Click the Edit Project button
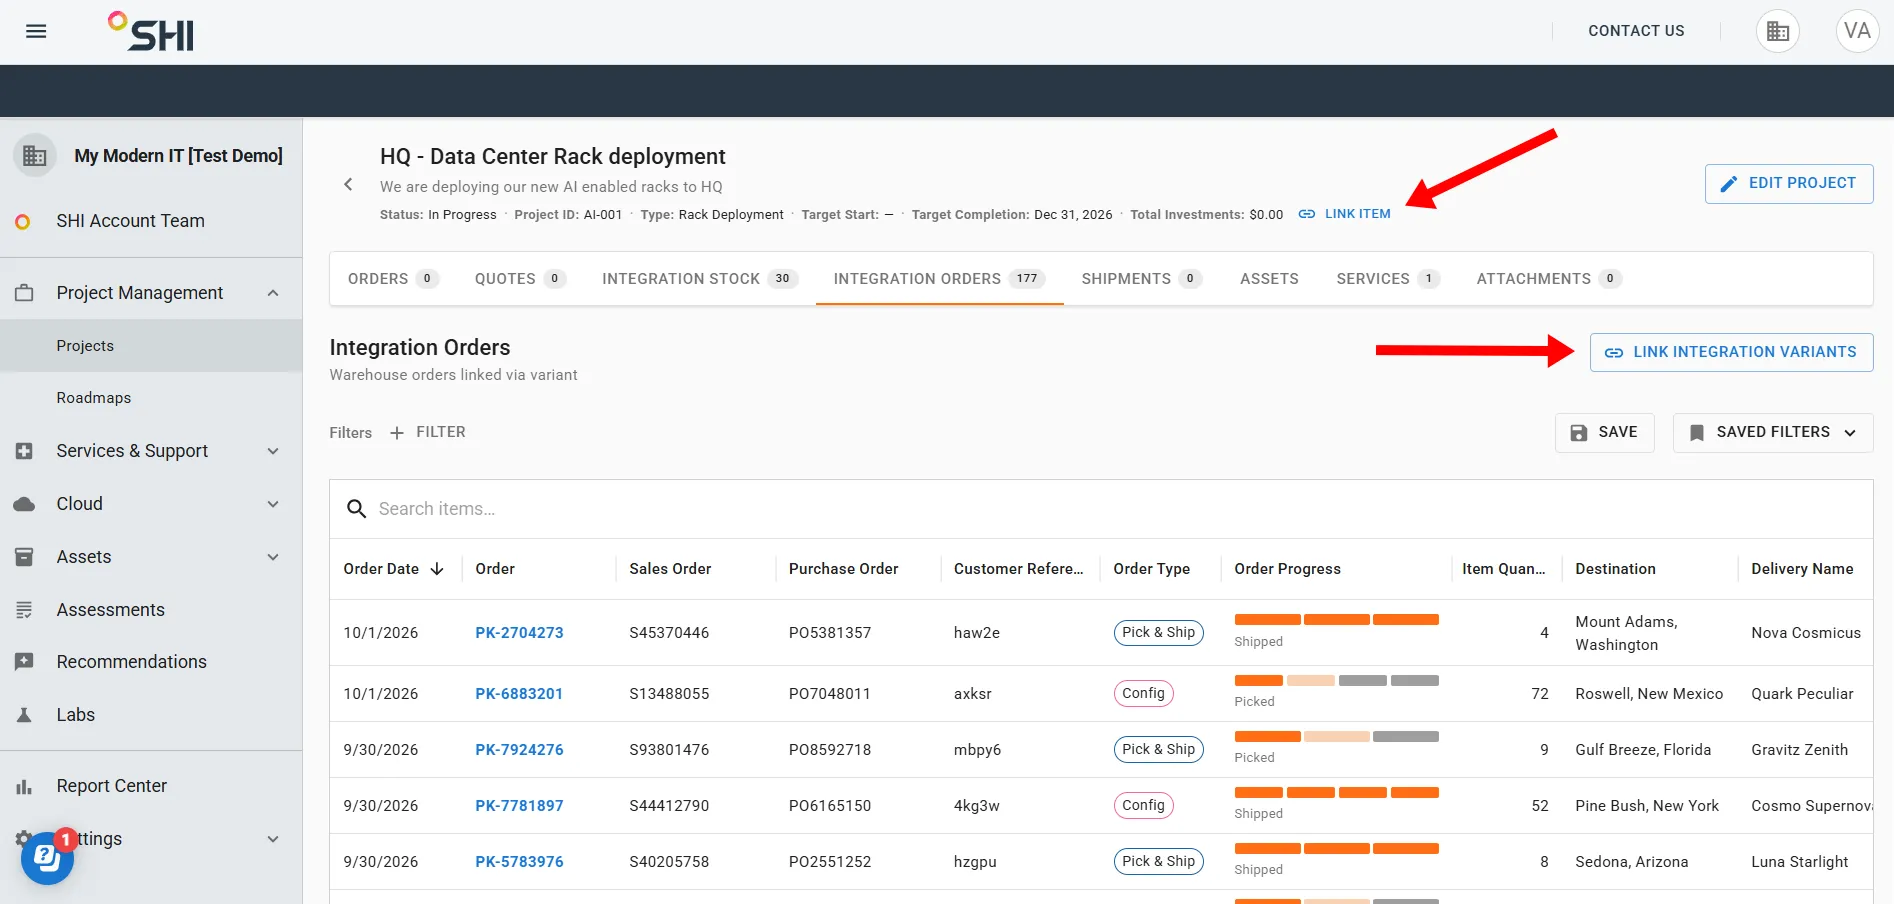 tap(1789, 184)
